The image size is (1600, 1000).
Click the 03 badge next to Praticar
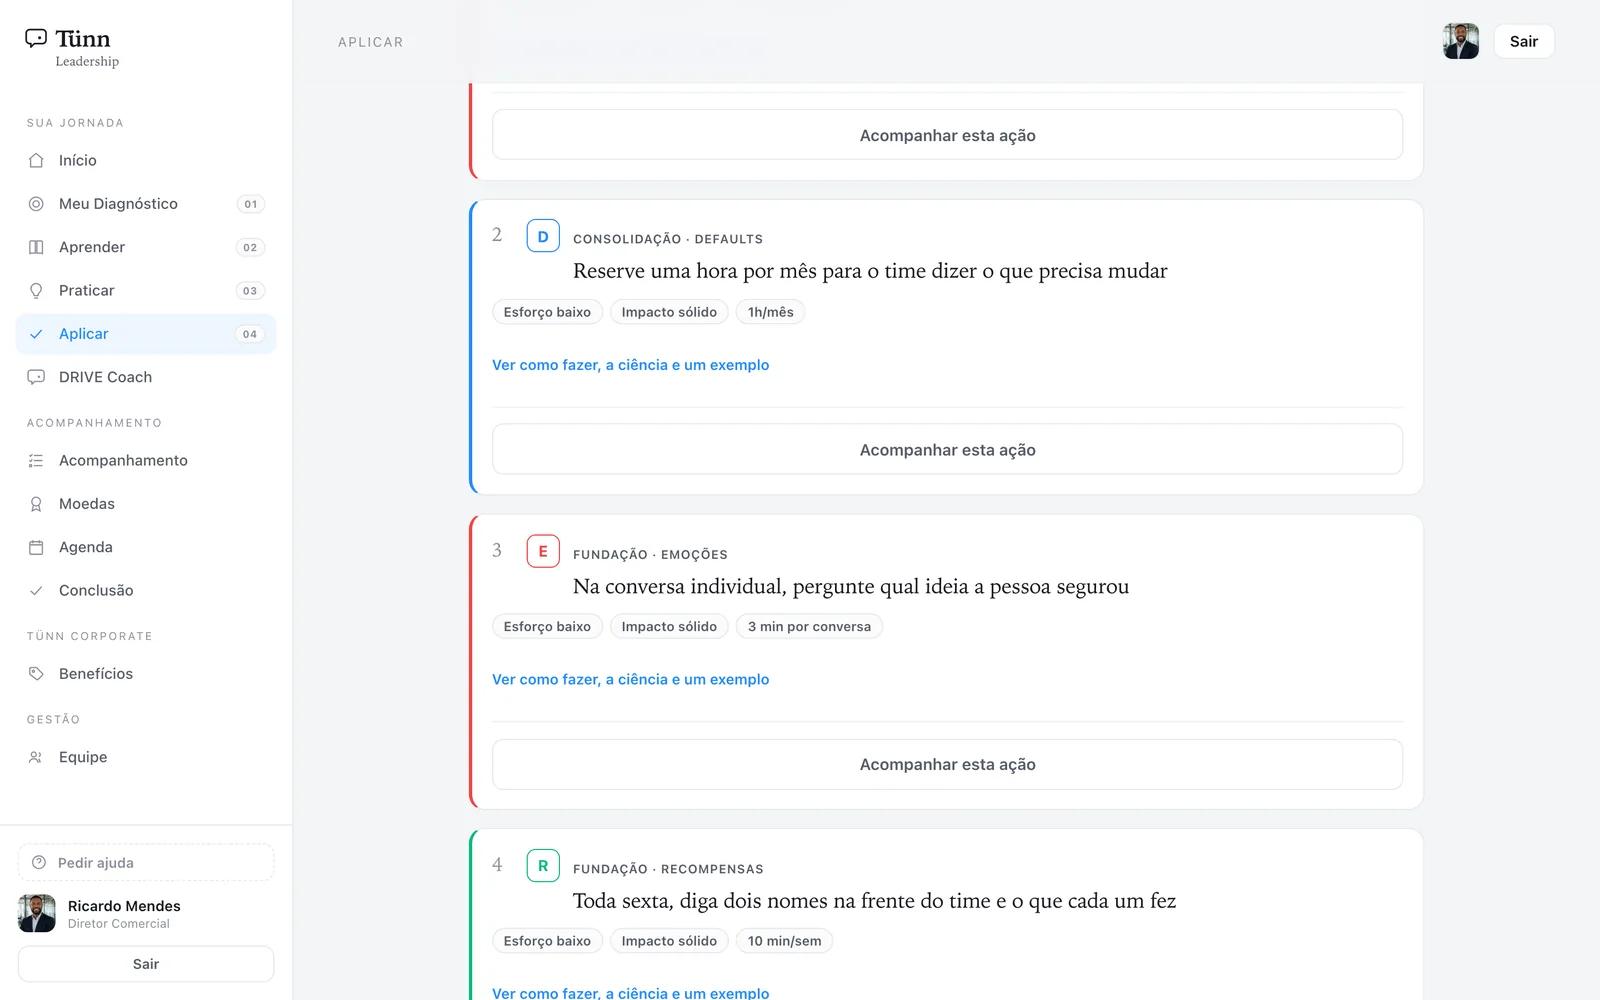click(x=250, y=291)
